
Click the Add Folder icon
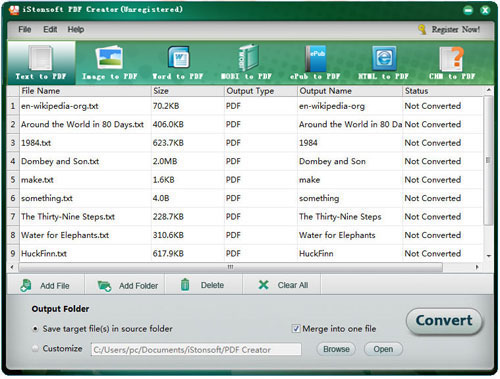(x=104, y=286)
